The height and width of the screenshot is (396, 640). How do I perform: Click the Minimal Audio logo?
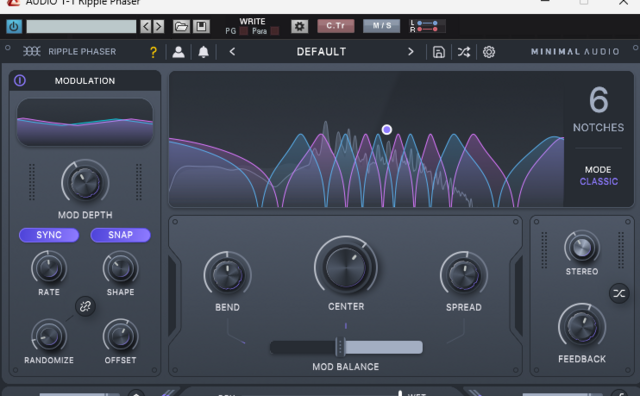tap(575, 52)
